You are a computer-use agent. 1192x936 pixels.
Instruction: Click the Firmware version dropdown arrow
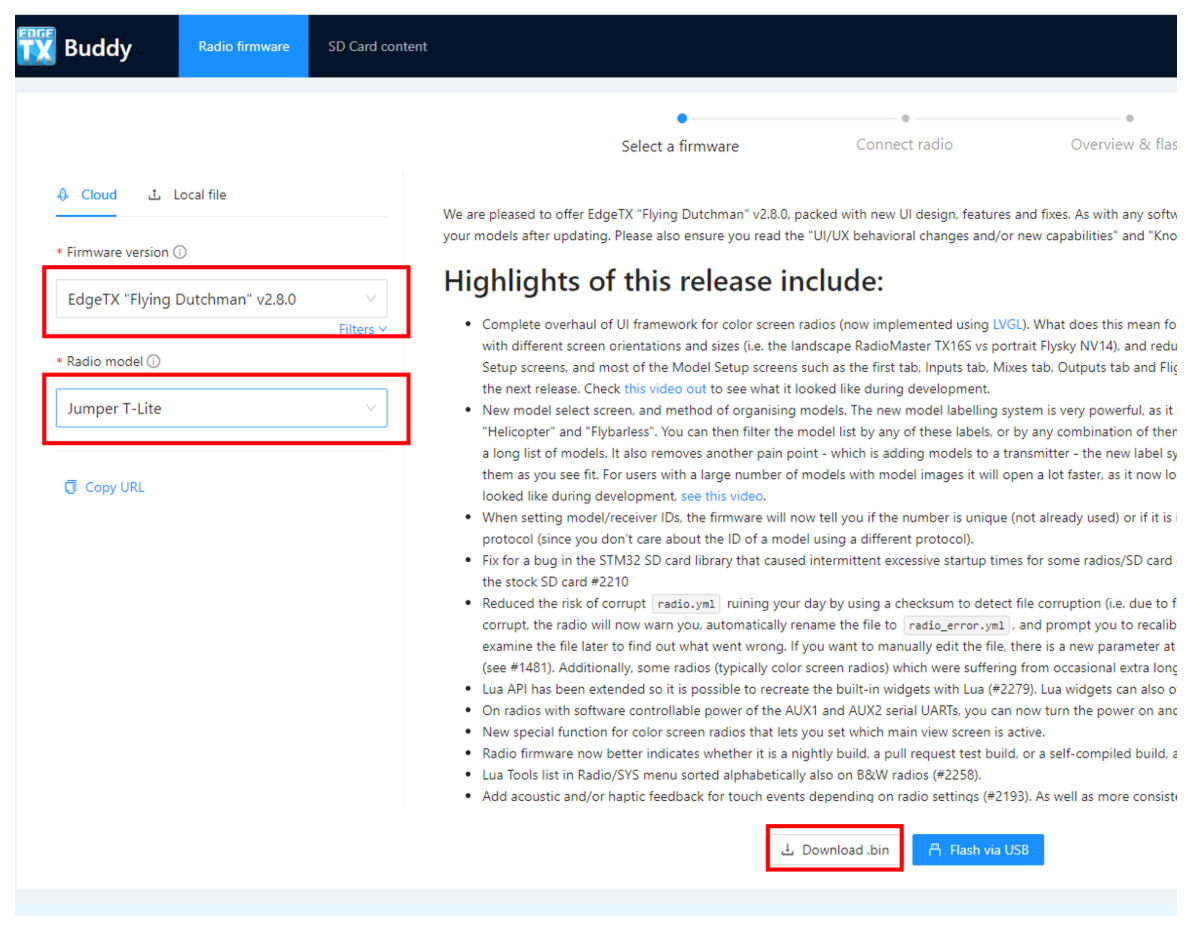[x=371, y=299]
